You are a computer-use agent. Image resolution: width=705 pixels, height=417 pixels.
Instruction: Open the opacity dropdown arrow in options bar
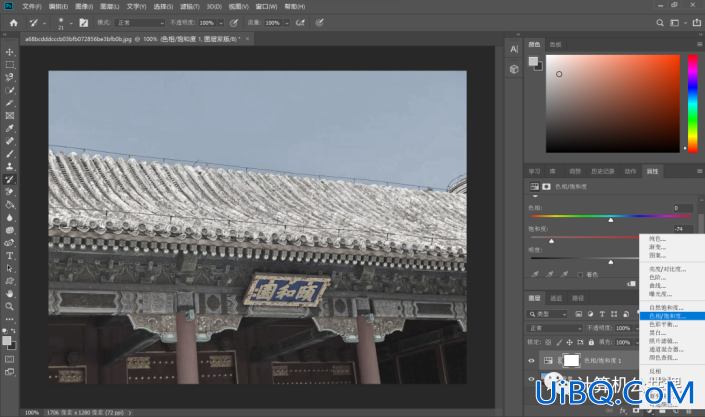tap(221, 23)
